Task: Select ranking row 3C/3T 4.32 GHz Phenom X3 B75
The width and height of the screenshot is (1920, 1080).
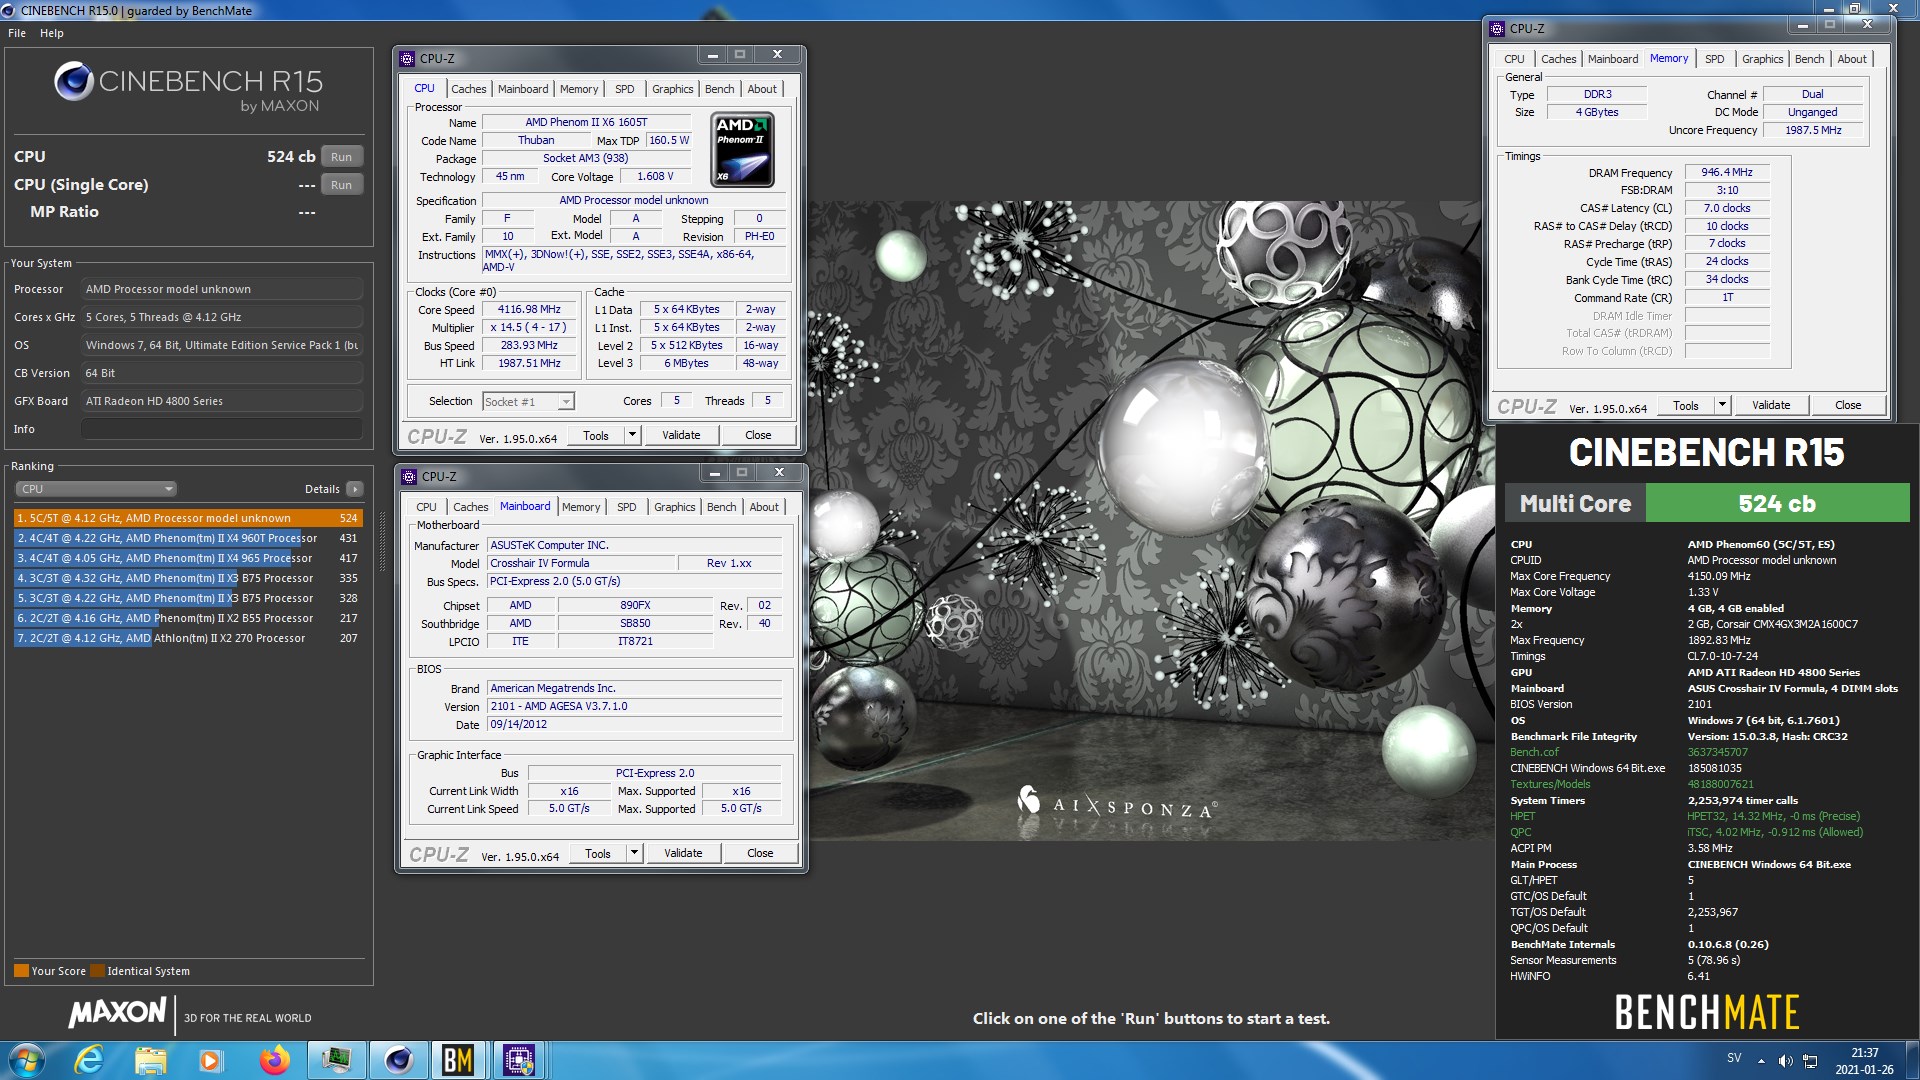Action: point(188,578)
